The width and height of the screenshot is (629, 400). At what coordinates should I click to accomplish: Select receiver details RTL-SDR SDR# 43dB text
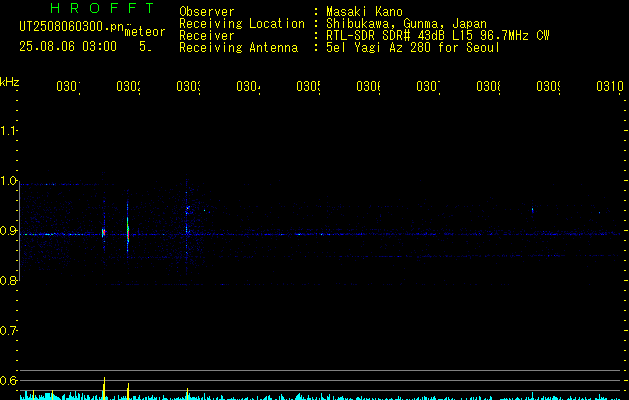tap(386, 36)
